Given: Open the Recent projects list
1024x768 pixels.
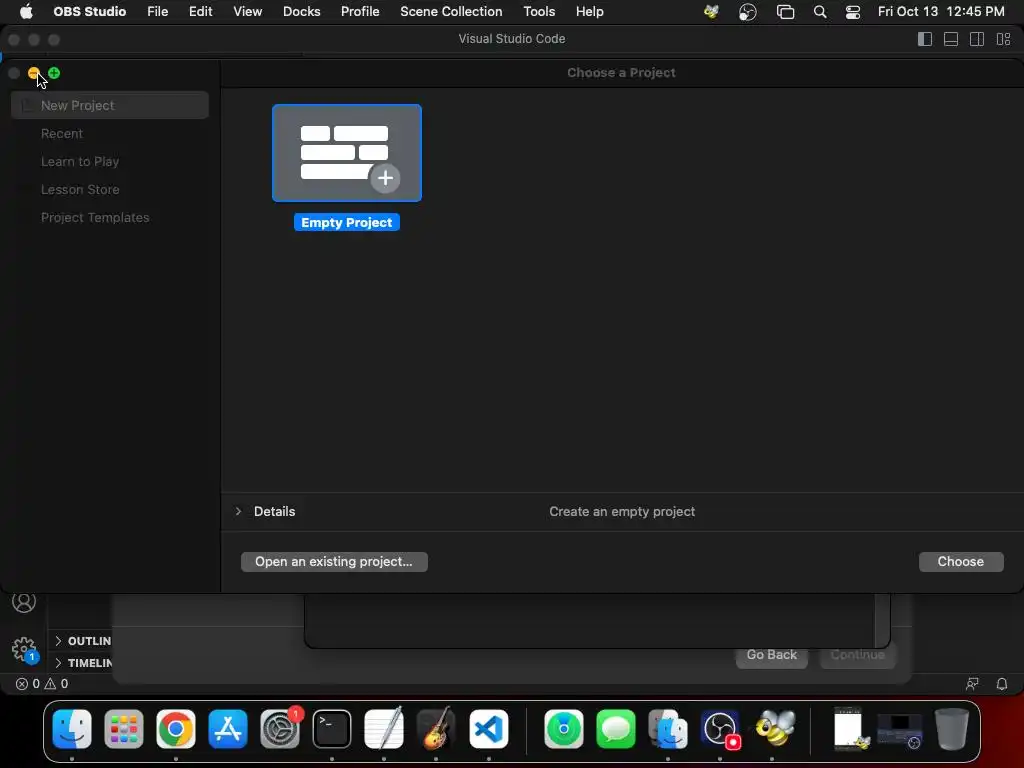Looking at the screenshot, I should pyautogui.click(x=62, y=133).
